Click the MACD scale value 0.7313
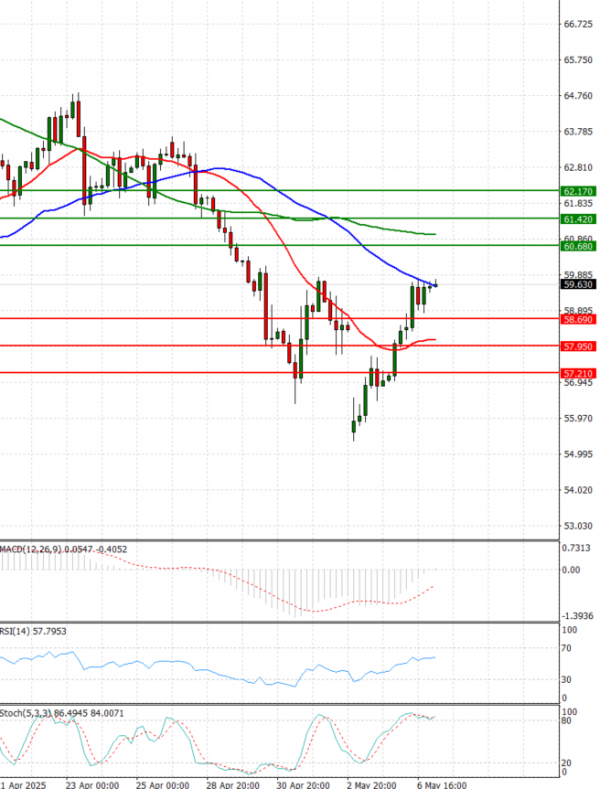Viewport: 600px width, 789px height. [x=576, y=548]
